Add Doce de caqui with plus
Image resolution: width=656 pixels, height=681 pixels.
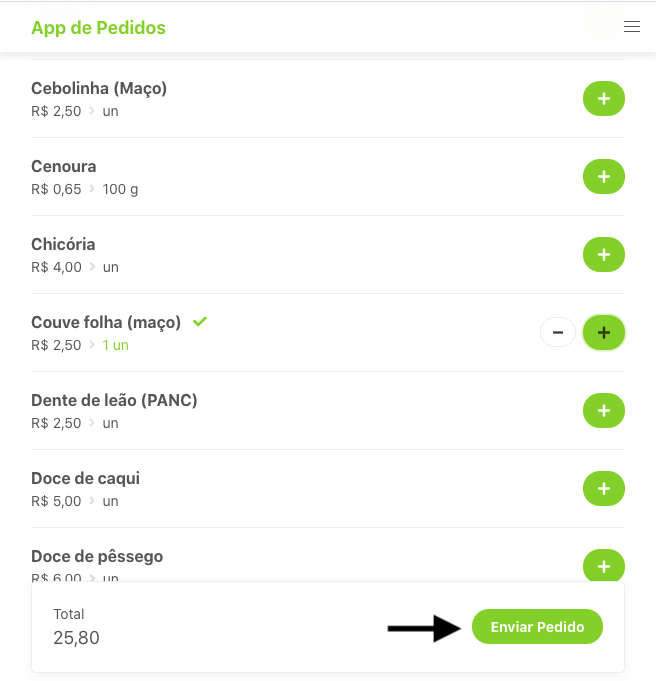click(603, 488)
